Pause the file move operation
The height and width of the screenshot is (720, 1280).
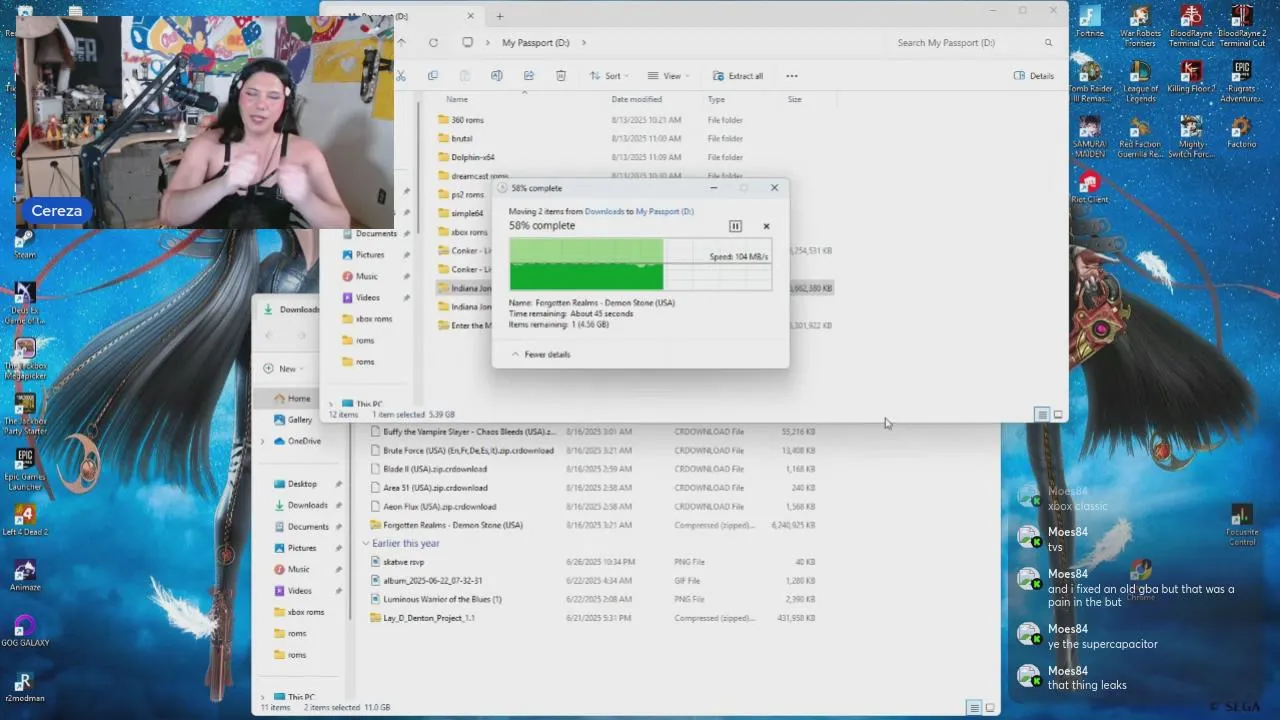(x=735, y=226)
